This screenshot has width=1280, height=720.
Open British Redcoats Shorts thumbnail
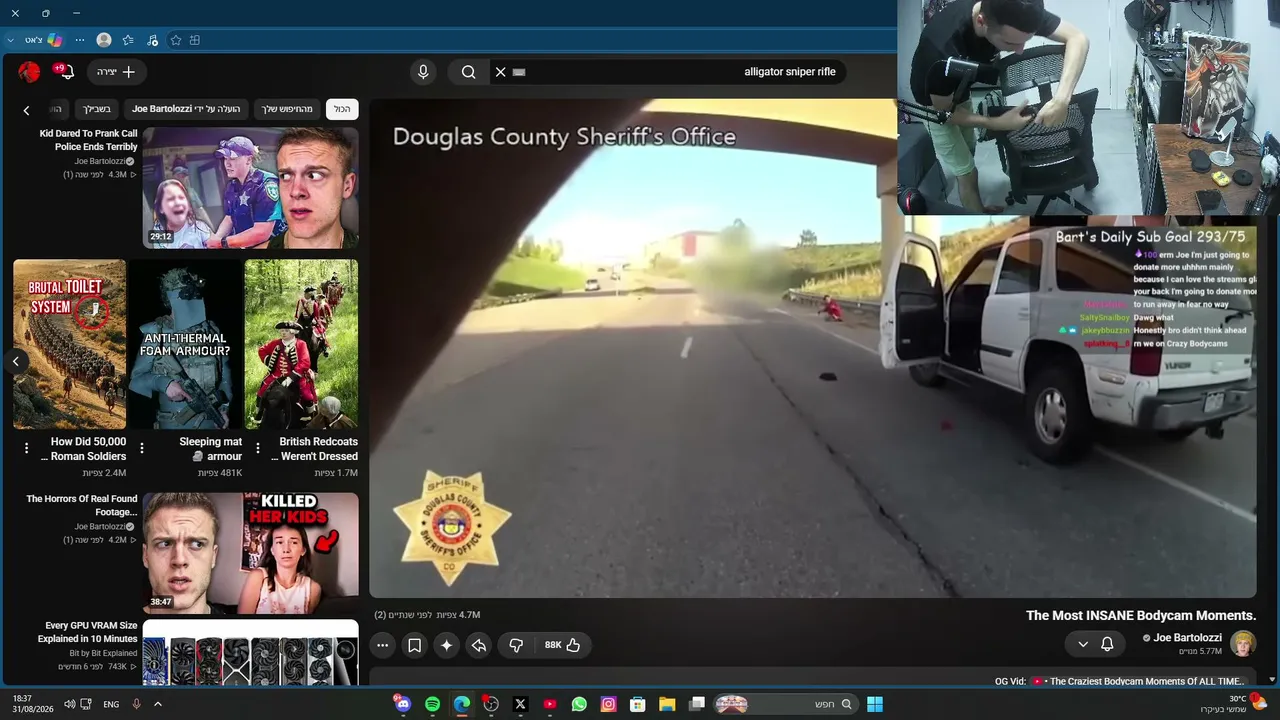pos(301,344)
